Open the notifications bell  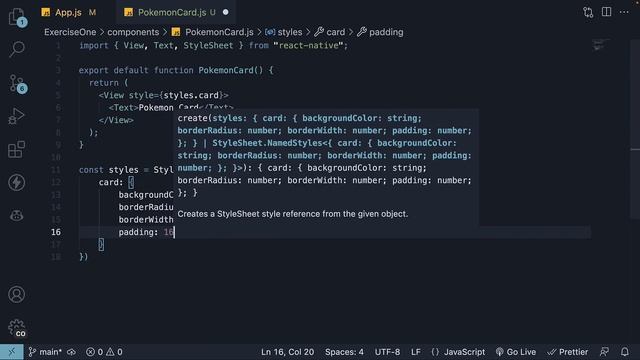(x=625, y=352)
